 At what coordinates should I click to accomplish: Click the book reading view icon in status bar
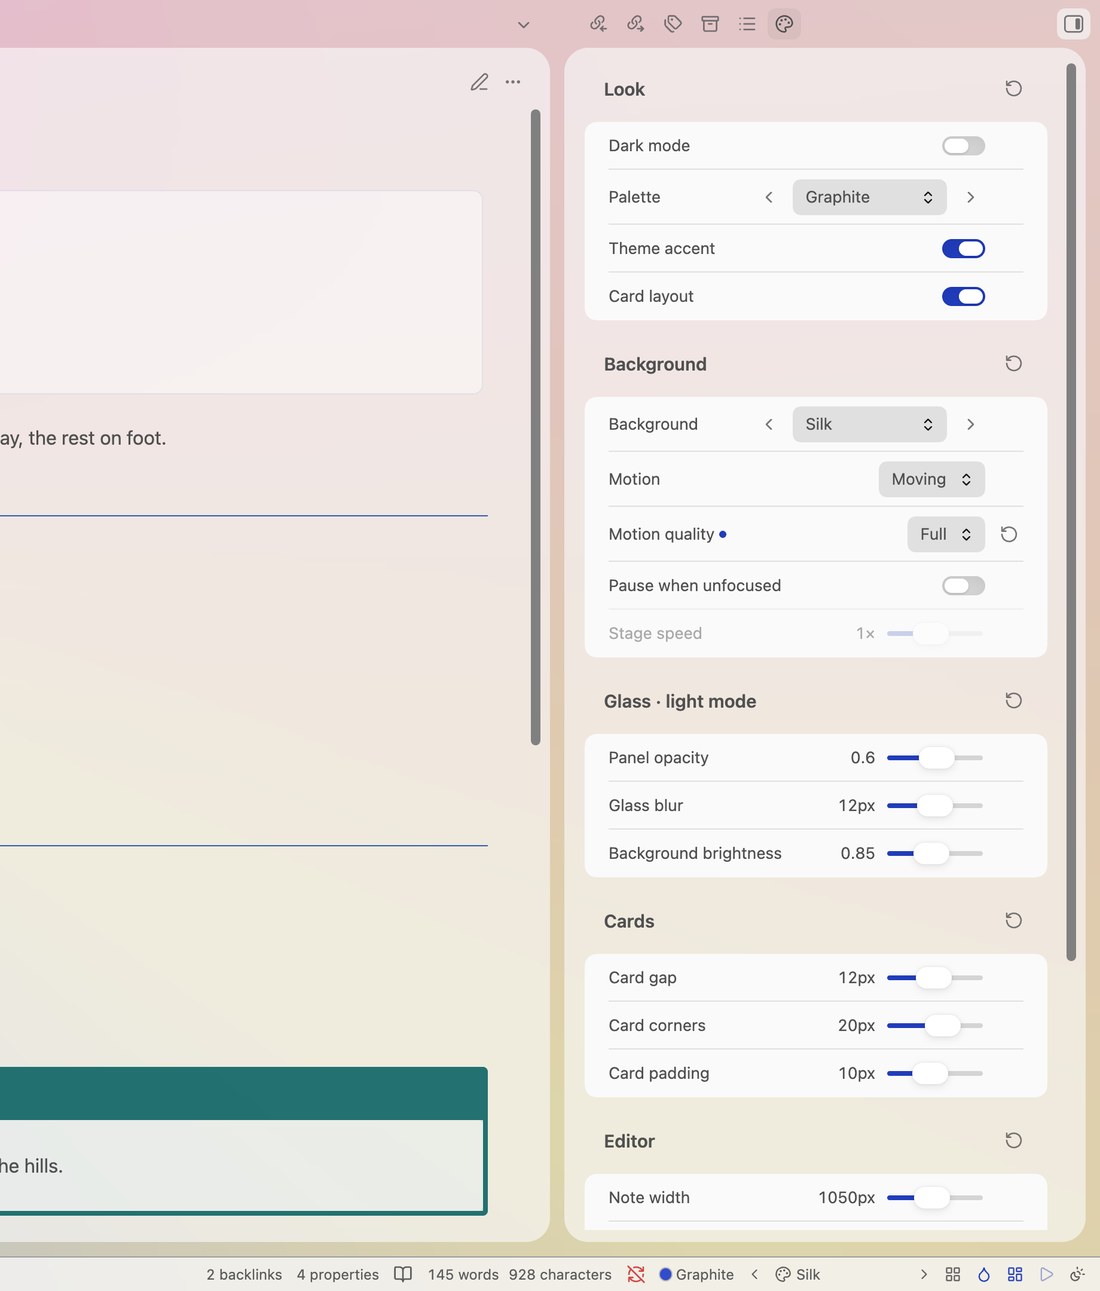[403, 1274]
